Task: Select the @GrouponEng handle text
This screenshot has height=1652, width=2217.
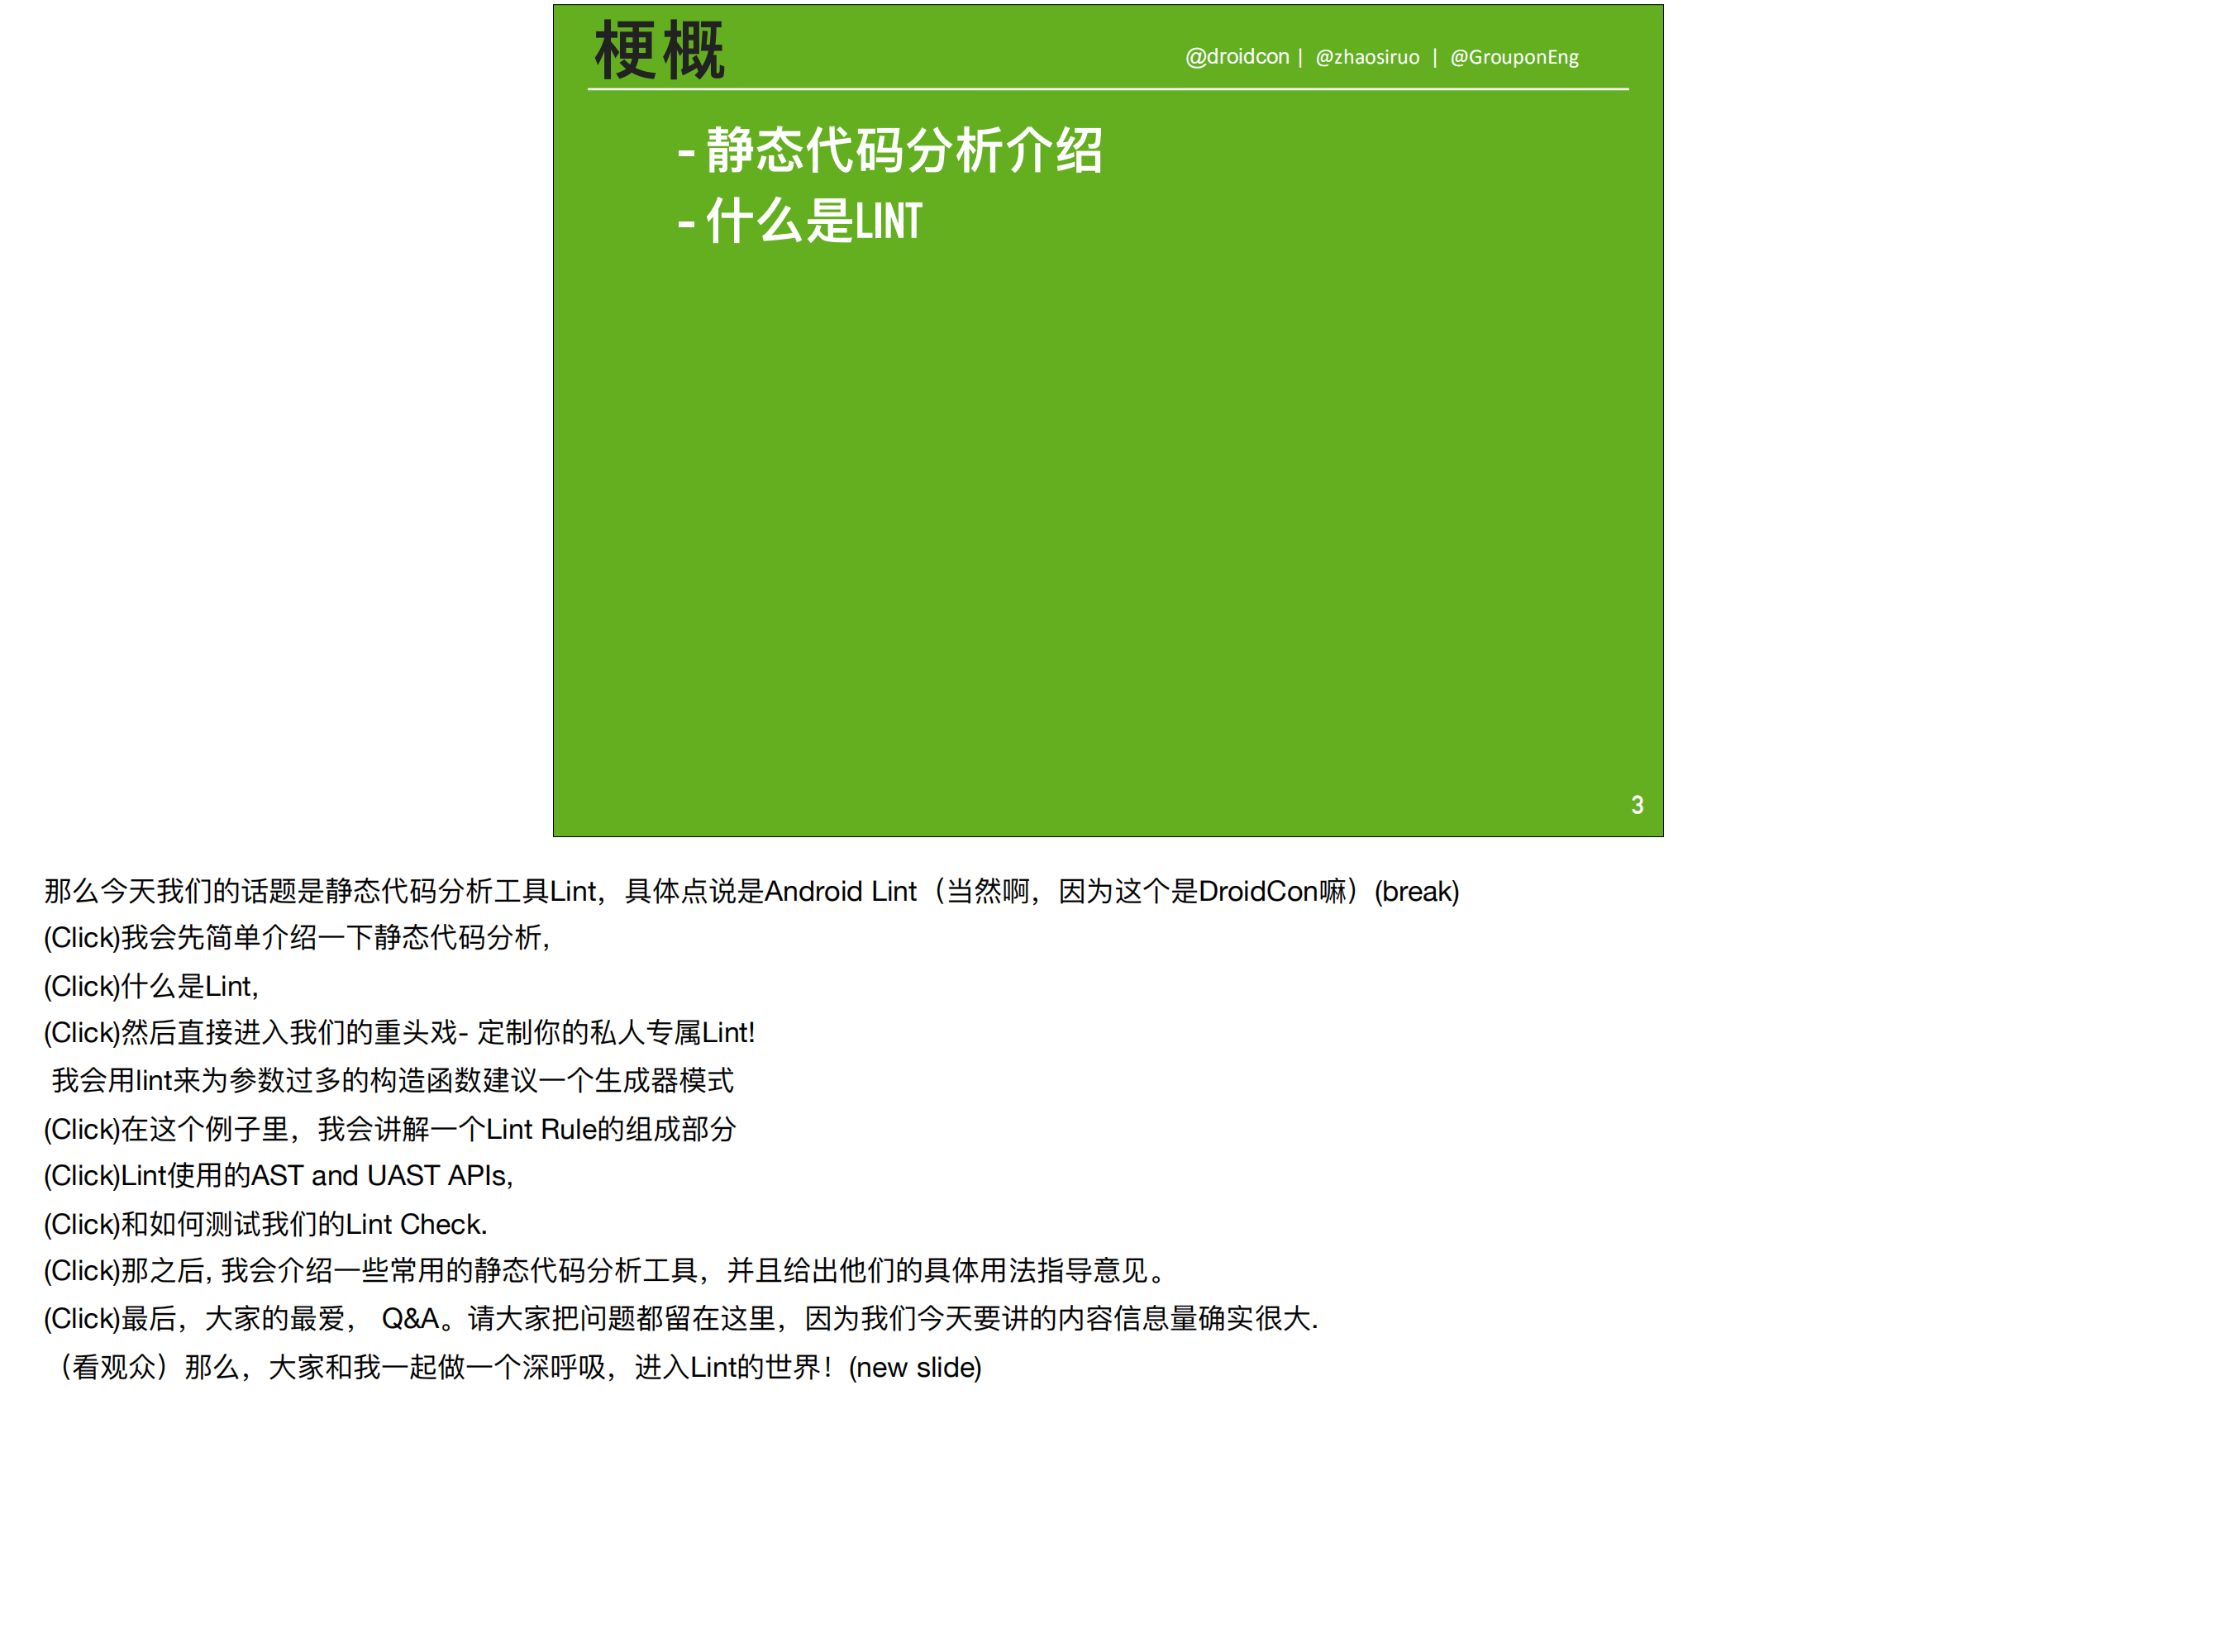Action: pos(1514,57)
